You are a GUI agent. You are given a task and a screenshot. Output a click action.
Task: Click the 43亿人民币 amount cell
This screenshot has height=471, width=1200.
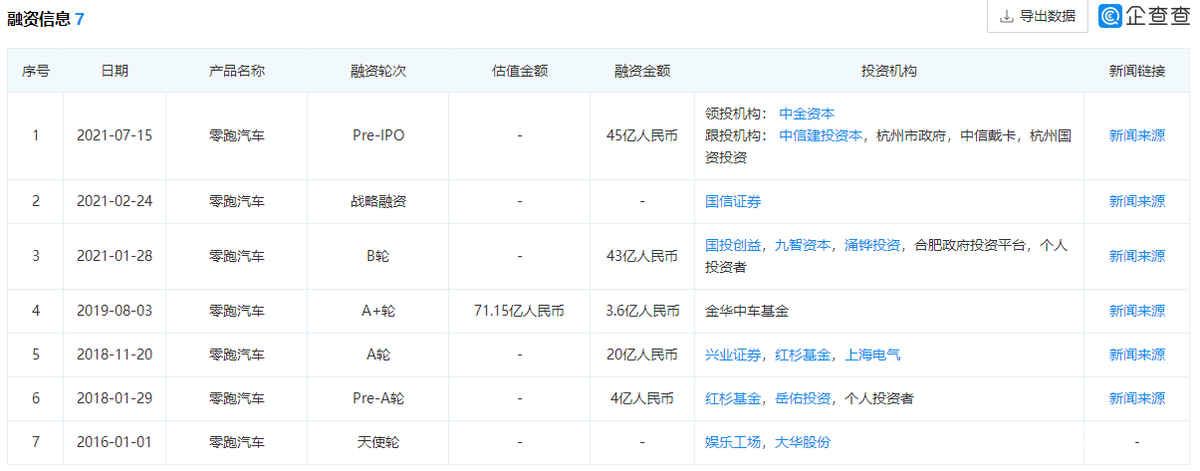click(642, 256)
